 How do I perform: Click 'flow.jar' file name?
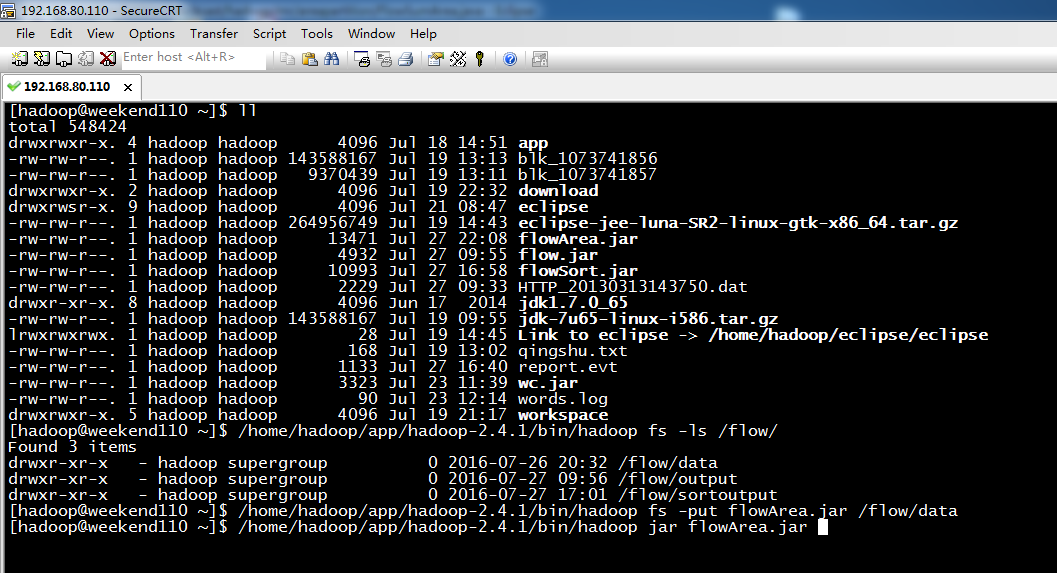click(x=557, y=255)
